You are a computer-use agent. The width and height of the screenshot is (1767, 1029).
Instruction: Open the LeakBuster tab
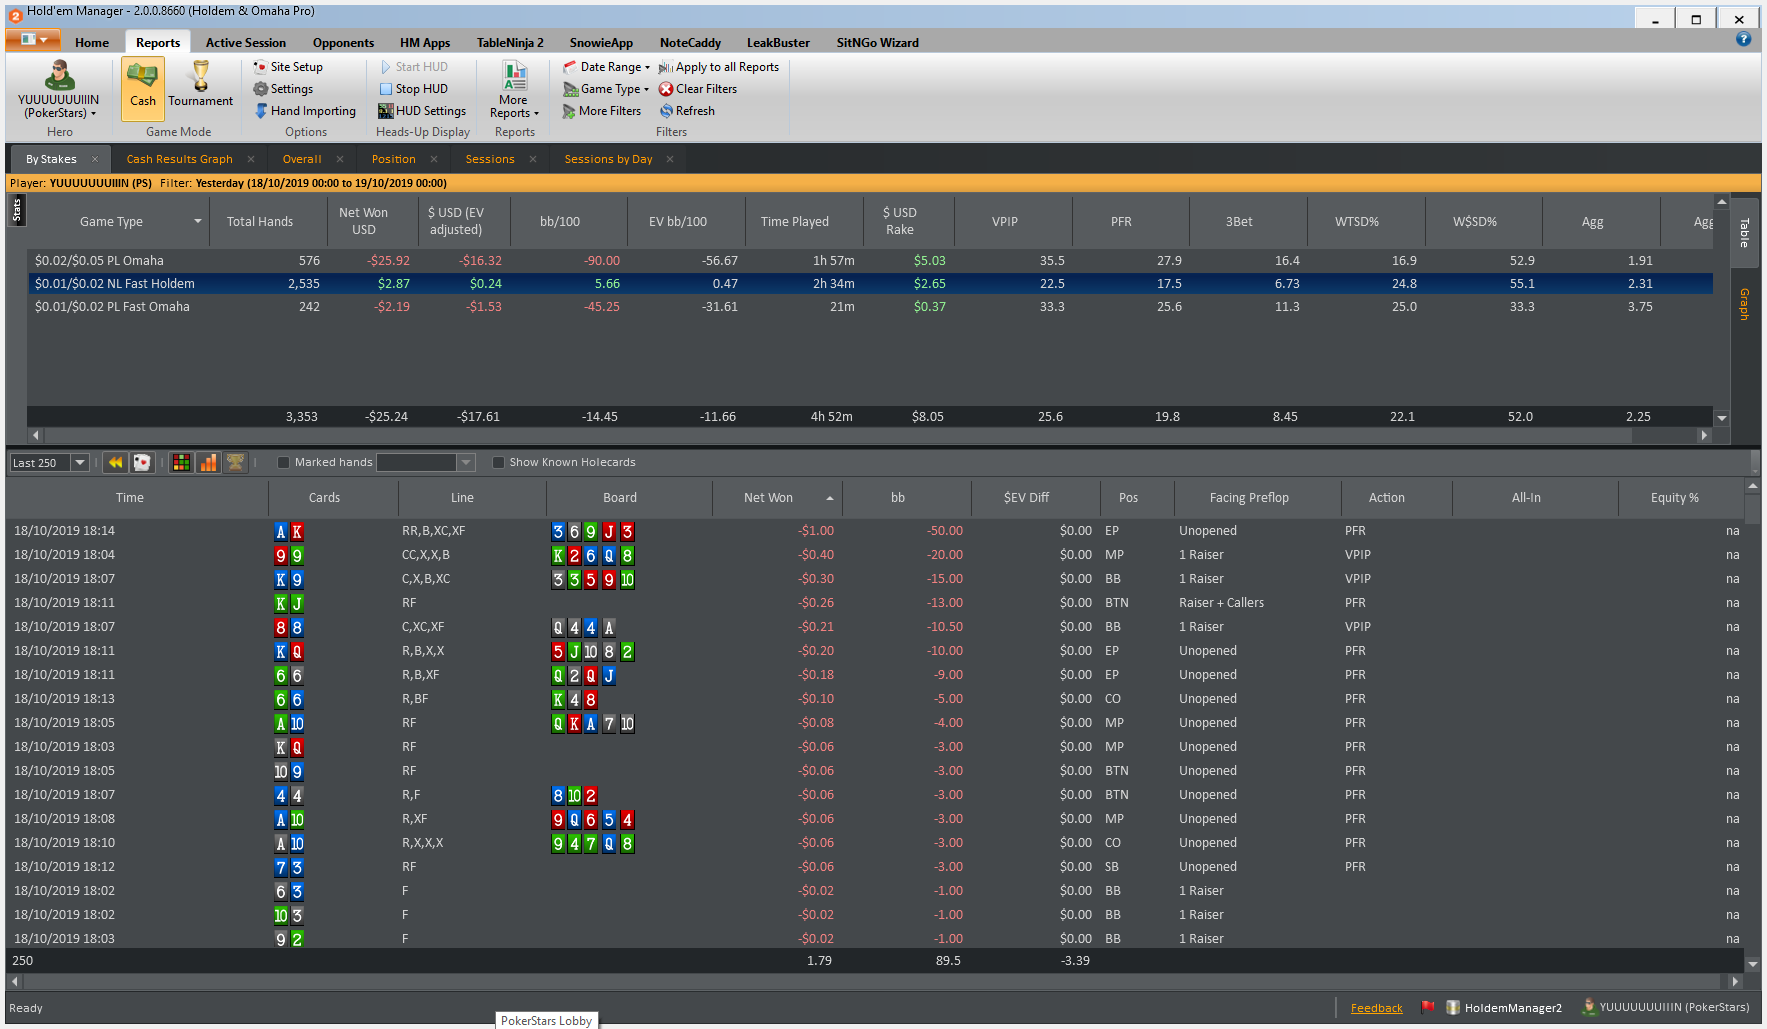pyautogui.click(x=778, y=42)
